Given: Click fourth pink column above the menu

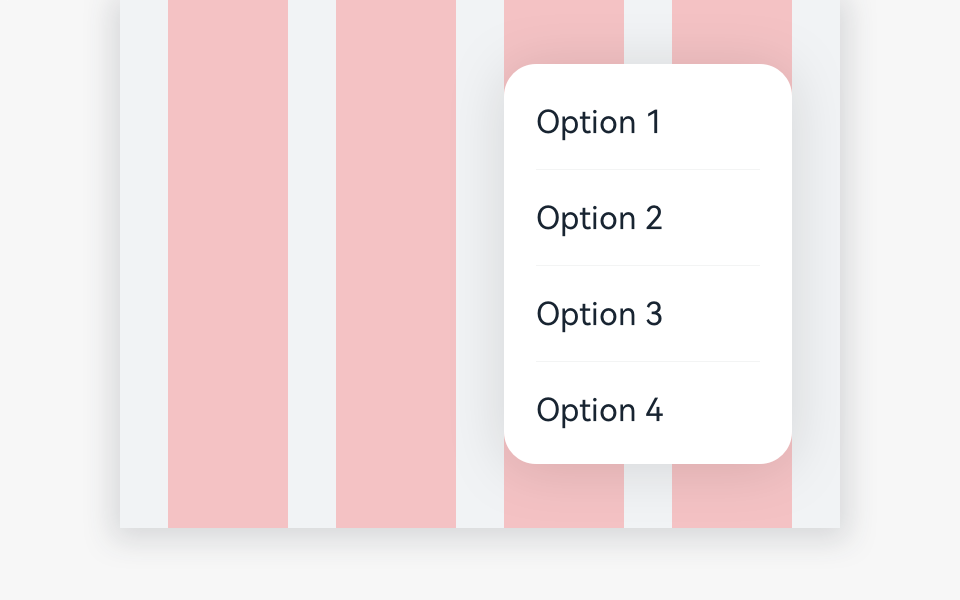Looking at the screenshot, I should tap(732, 30).
